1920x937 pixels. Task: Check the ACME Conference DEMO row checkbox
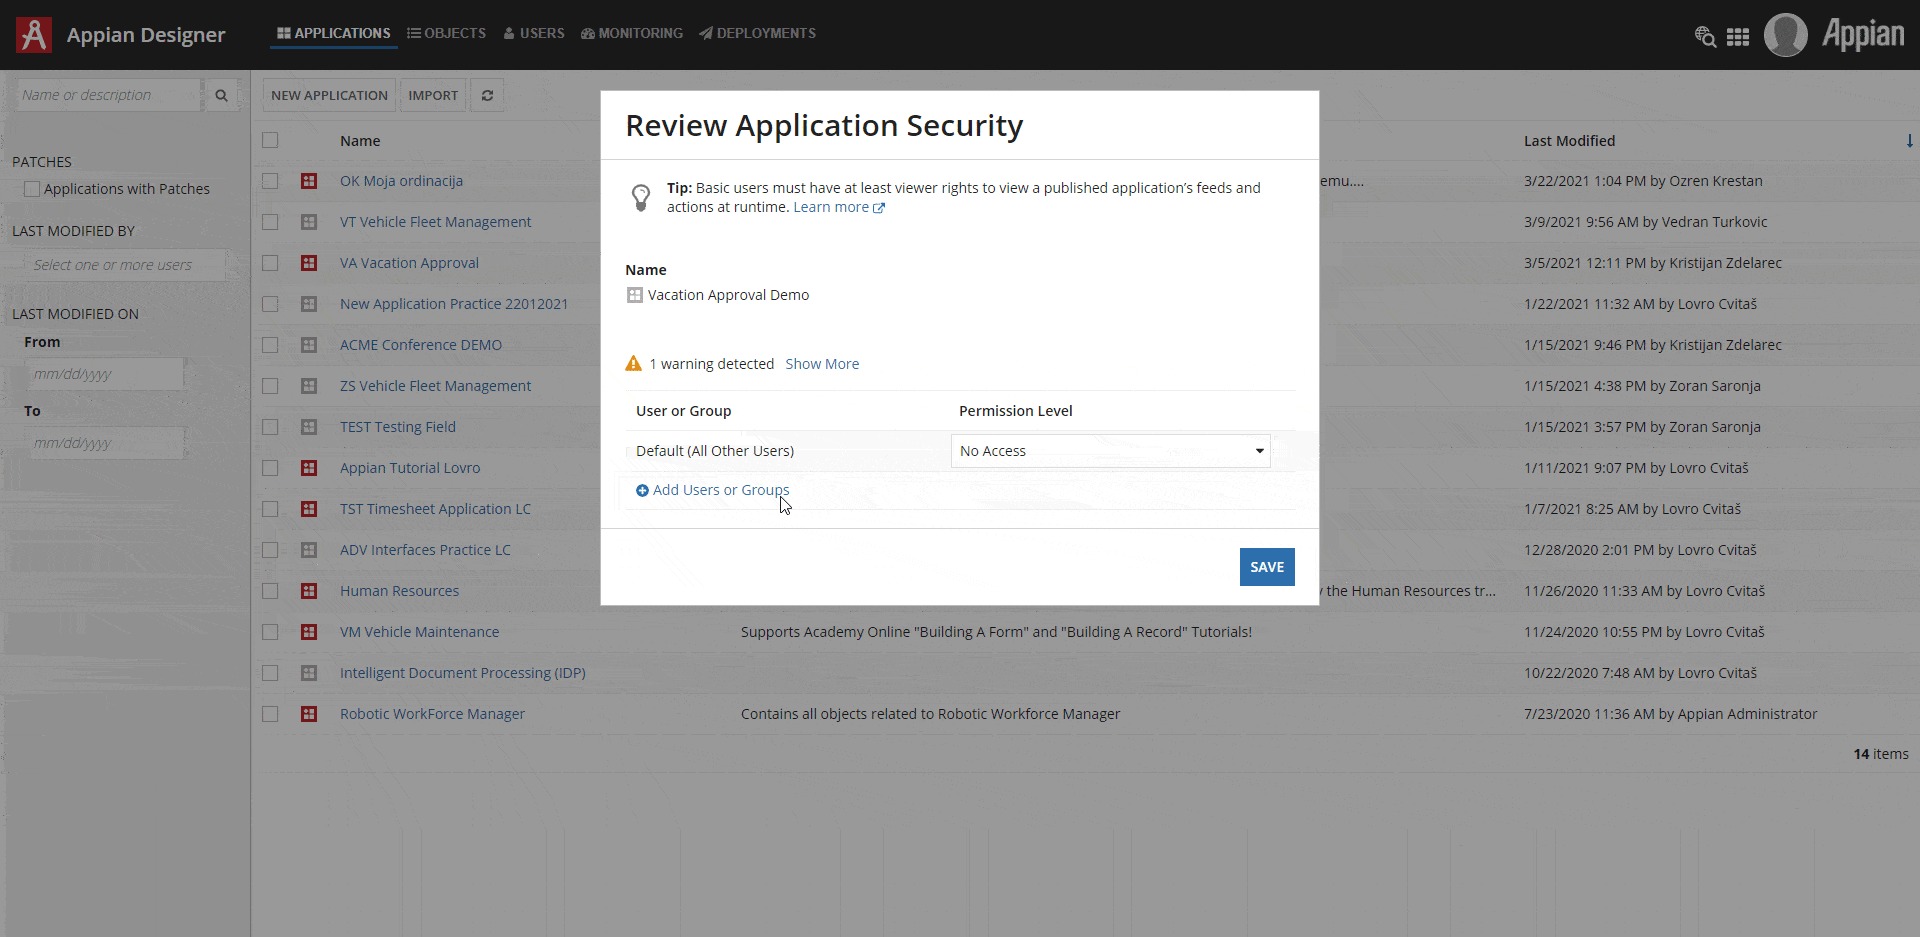(270, 345)
